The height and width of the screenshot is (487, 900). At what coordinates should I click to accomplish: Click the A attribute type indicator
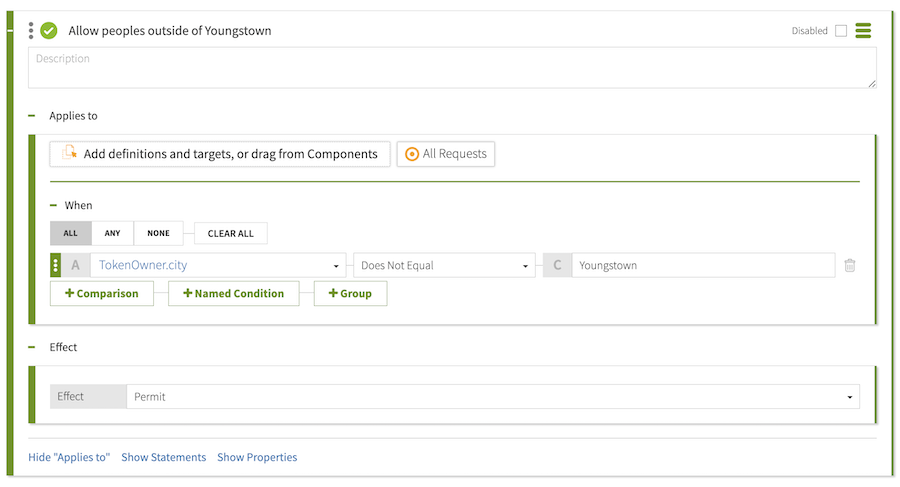pyautogui.click(x=75, y=266)
